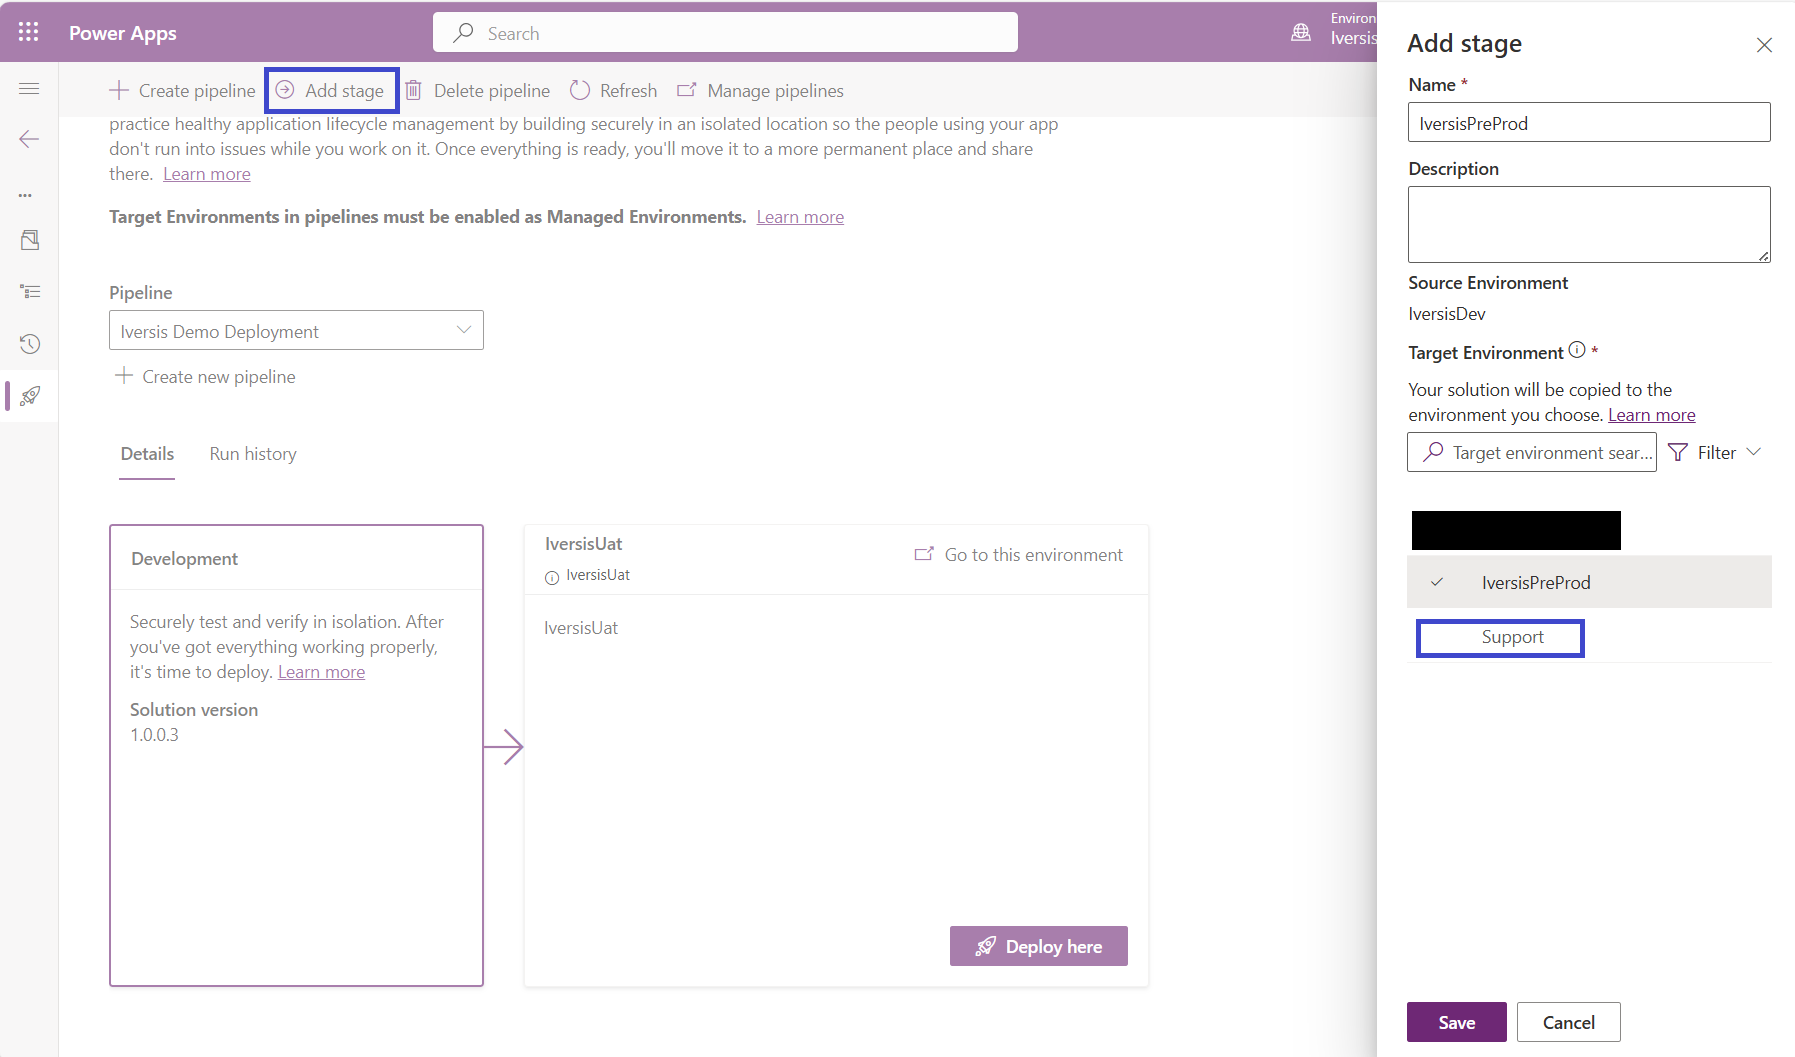Open the app launcher waffle icon
This screenshot has width=1795, height=1057.
[x=29, y=32]
